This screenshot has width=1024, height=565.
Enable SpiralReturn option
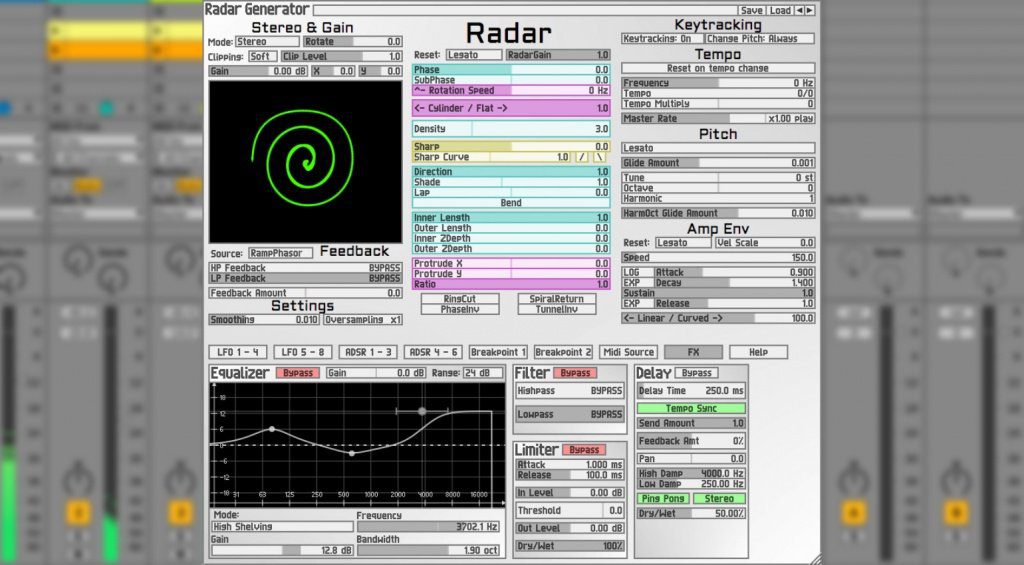click(556, 299)
